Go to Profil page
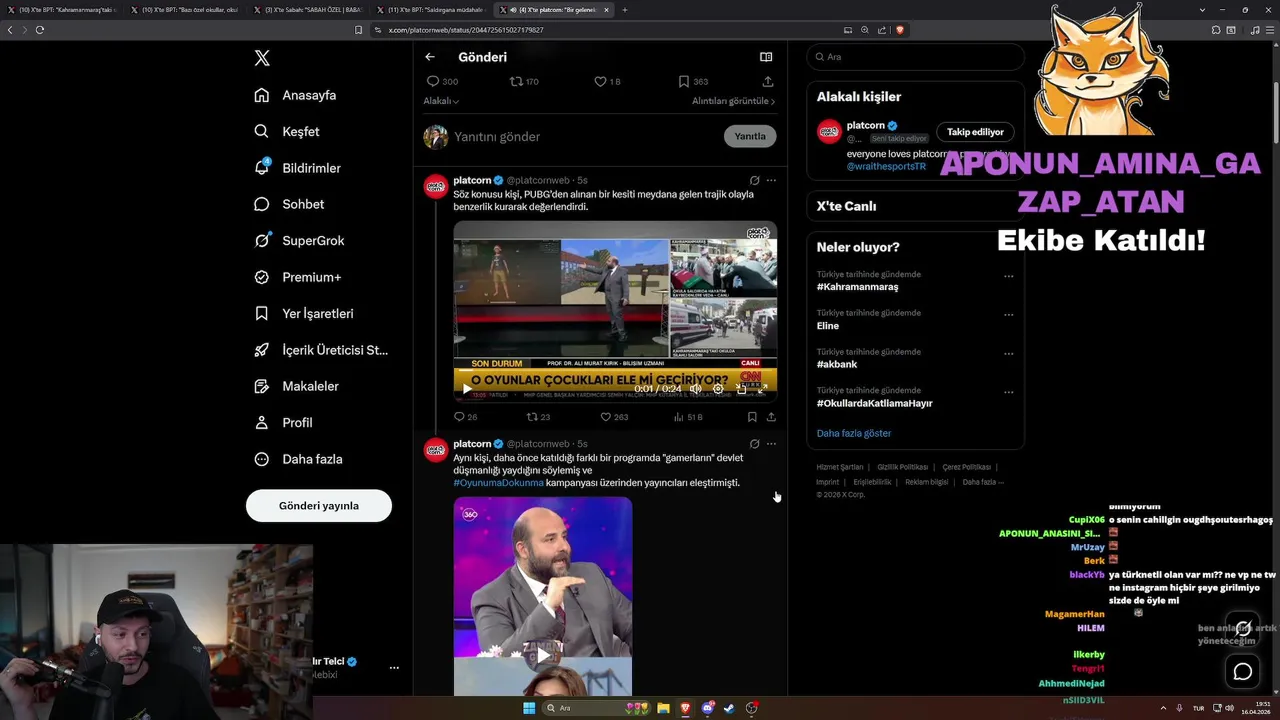This screenshot has height=720, width=1280. point(283,422)
